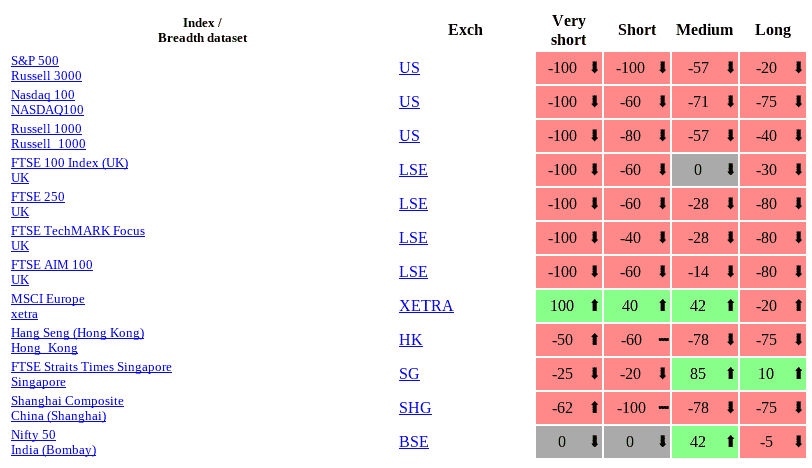Open the XETRA exchange link
The image size is (812, 468).
426,306
